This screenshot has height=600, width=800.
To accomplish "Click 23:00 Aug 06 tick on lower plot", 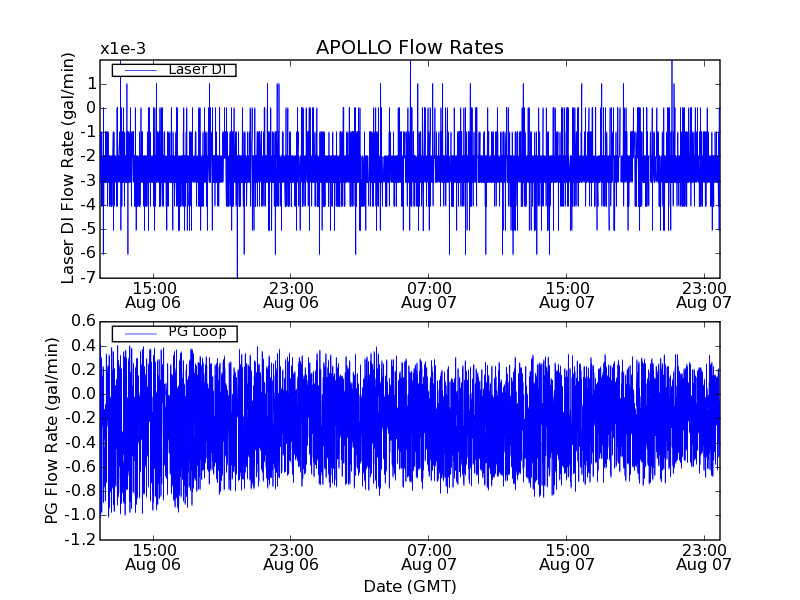I will (x=290, y=556).
